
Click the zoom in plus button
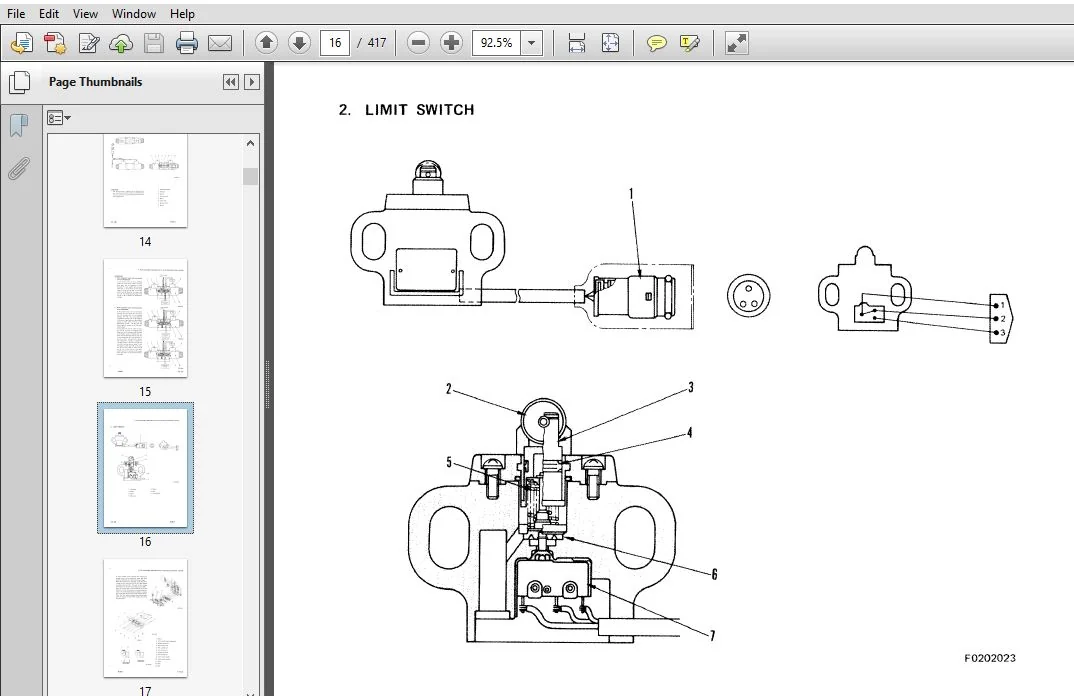451,43
